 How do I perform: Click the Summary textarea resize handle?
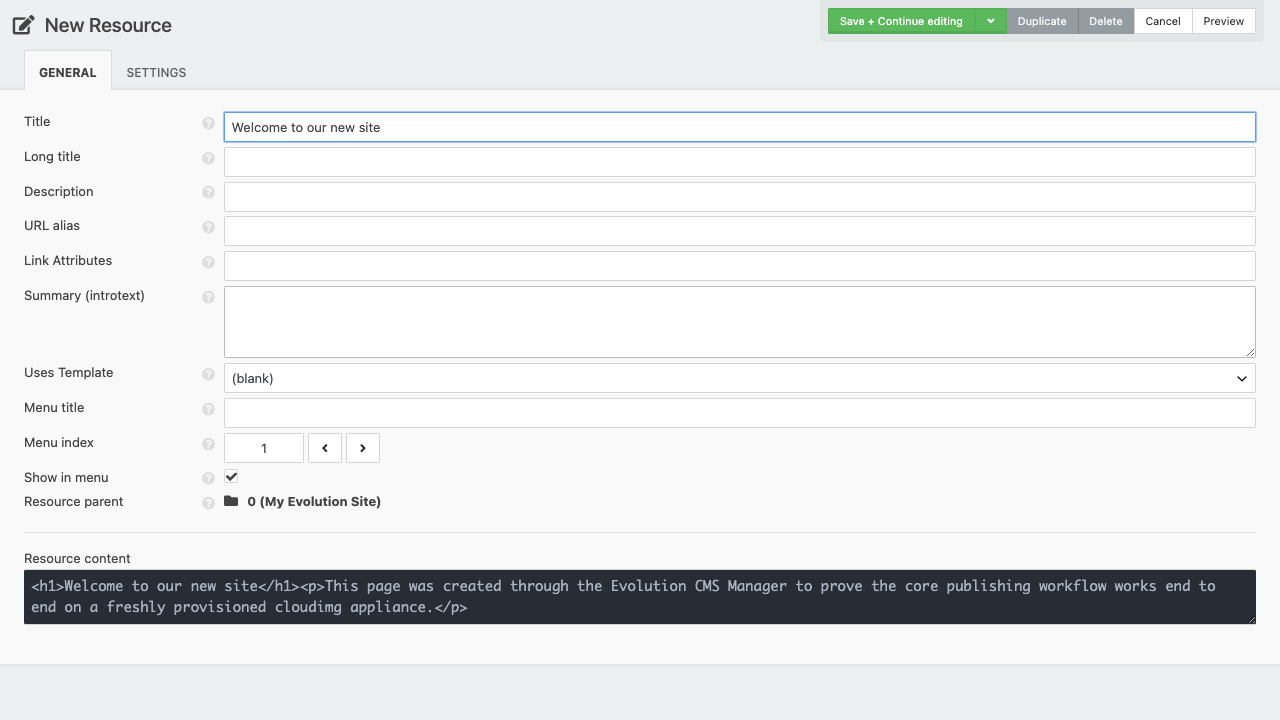click(1250, 352)
